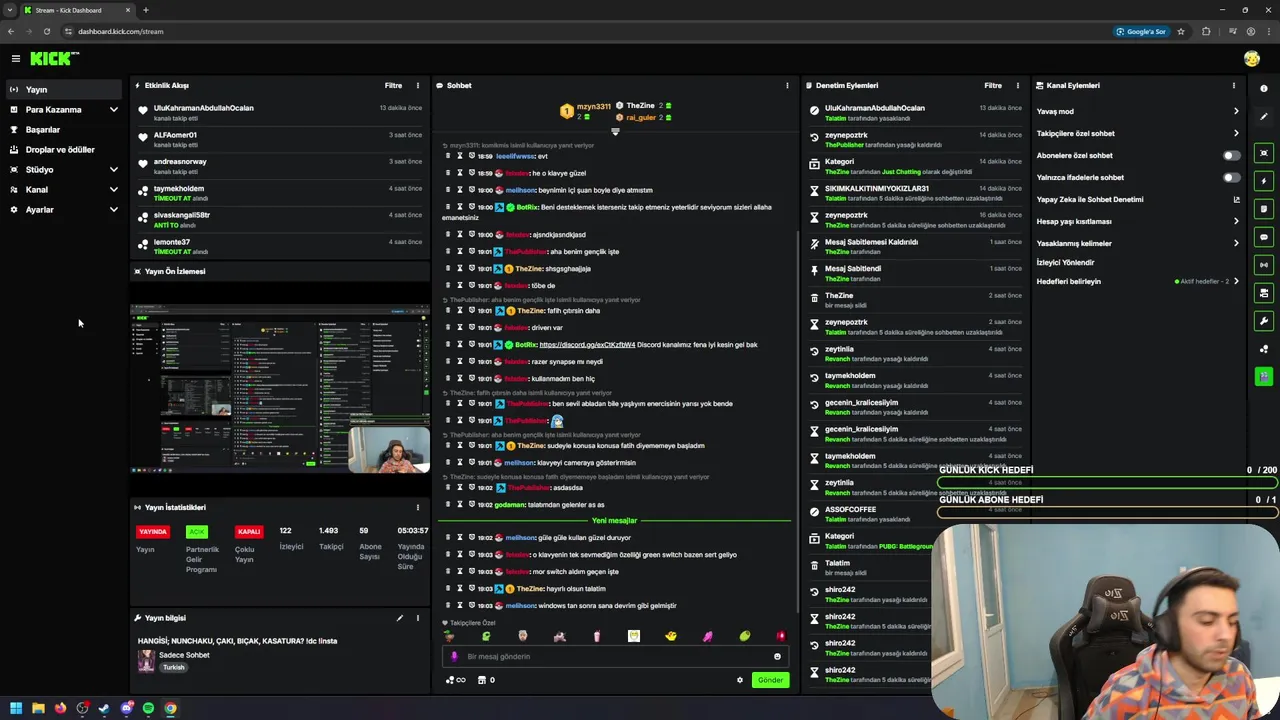
Task: Toggle the document icon in right rail
Action: tap(1264, 209)
